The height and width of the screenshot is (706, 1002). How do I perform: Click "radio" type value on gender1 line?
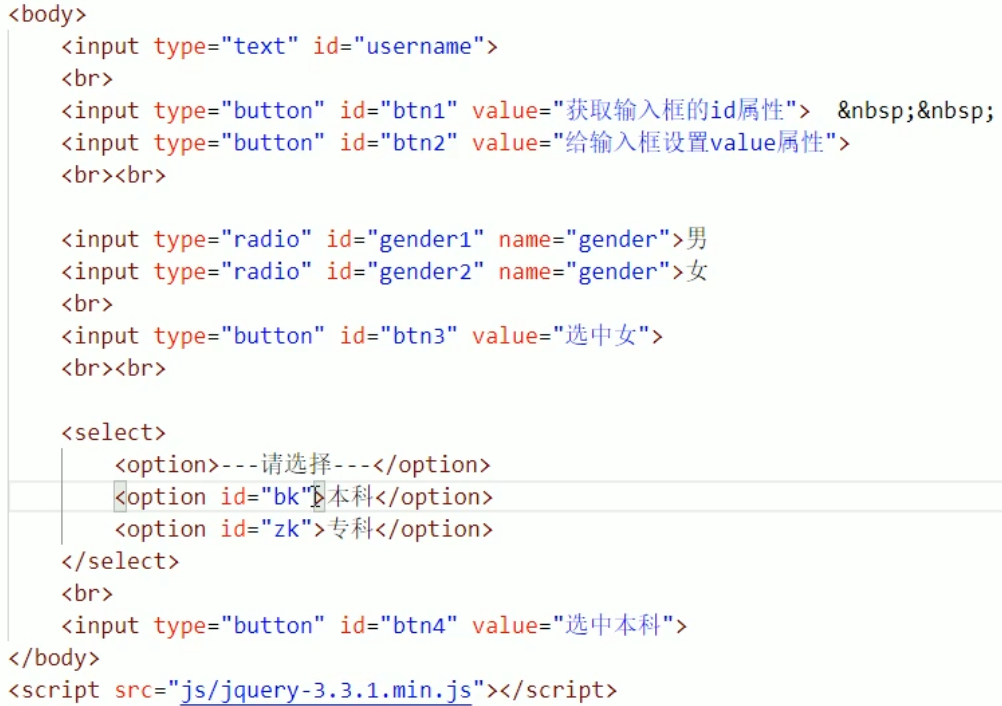(266, 240)
